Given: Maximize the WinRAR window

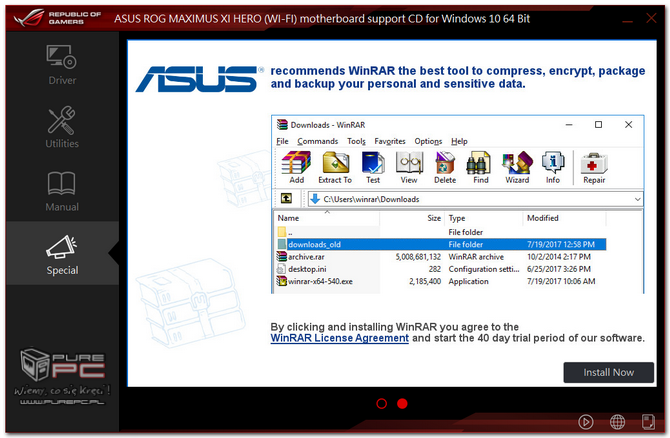Looking at the screenshot, I should (x=598, y=124).
